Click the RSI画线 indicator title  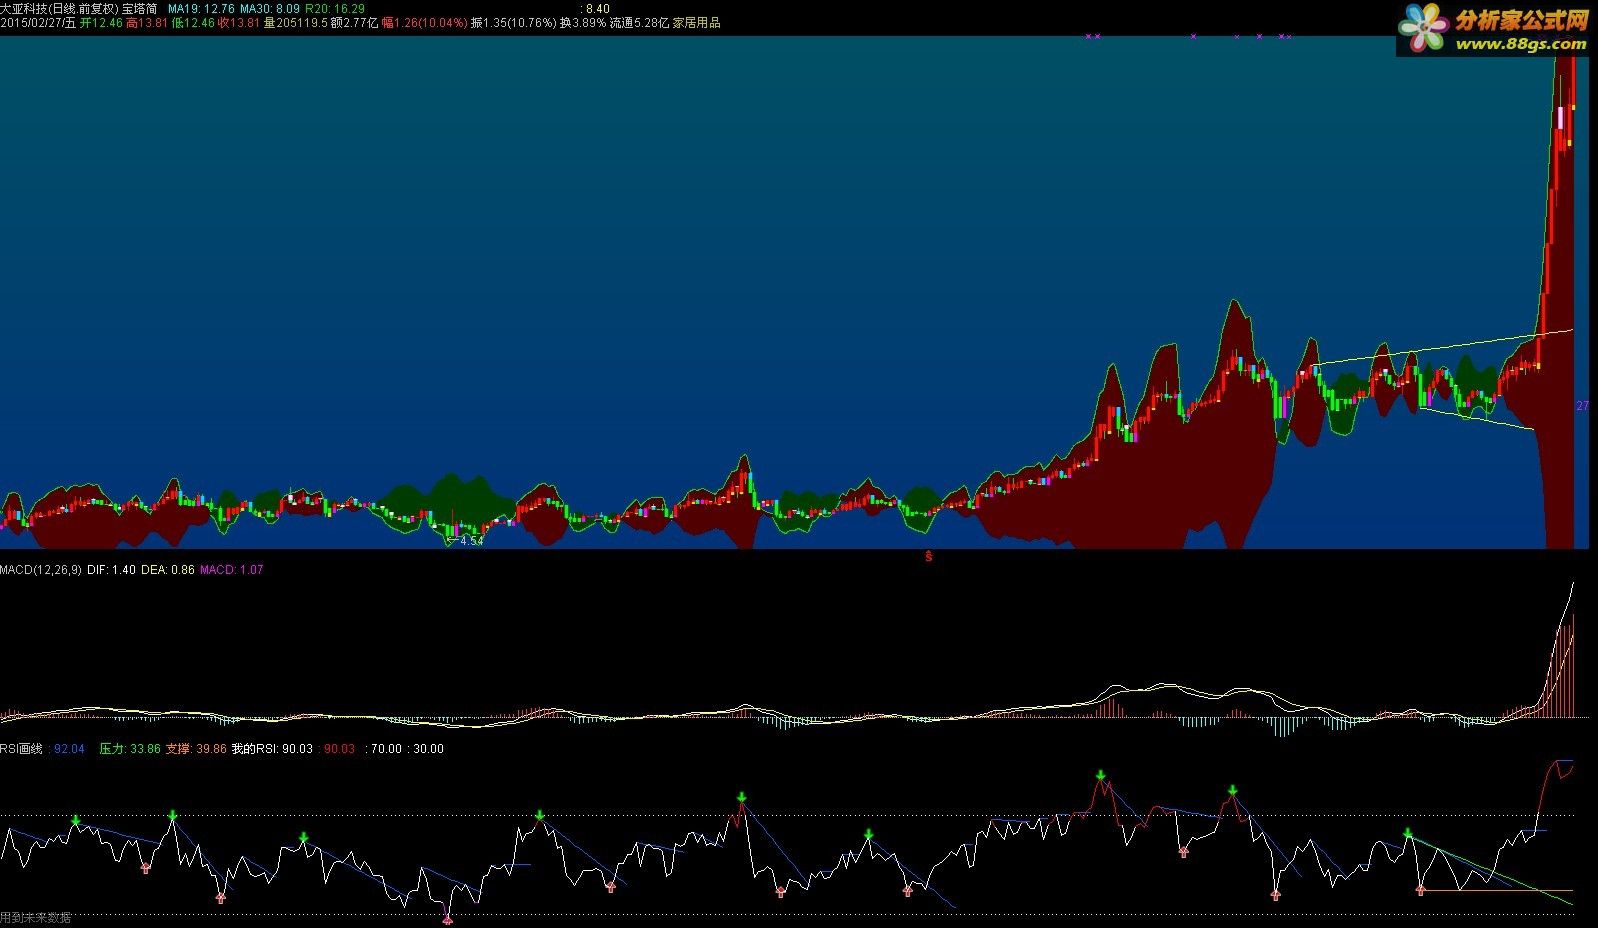[x=21, y=748]
